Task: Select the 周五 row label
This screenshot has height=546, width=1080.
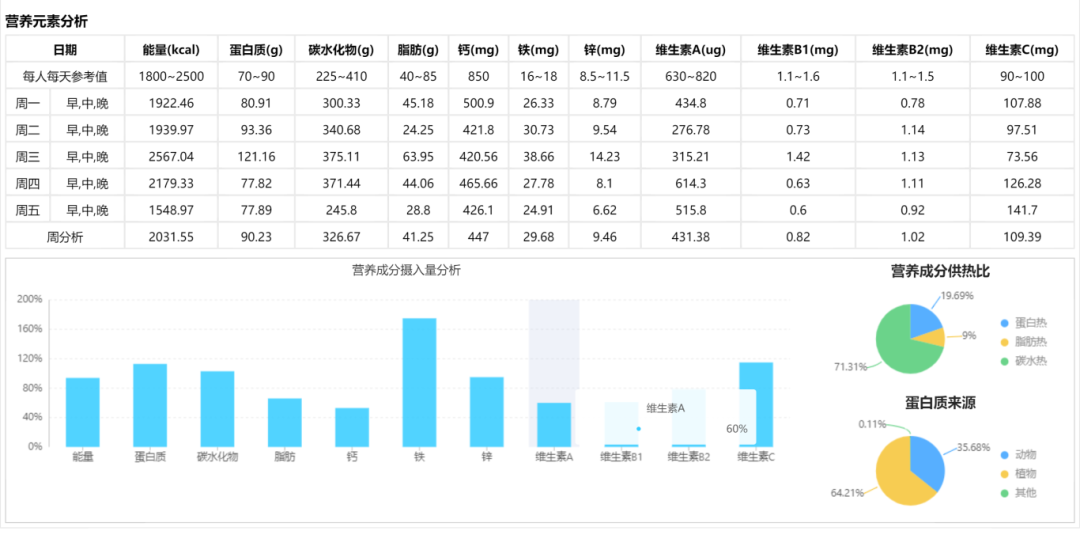Action: tap(28, 211)
